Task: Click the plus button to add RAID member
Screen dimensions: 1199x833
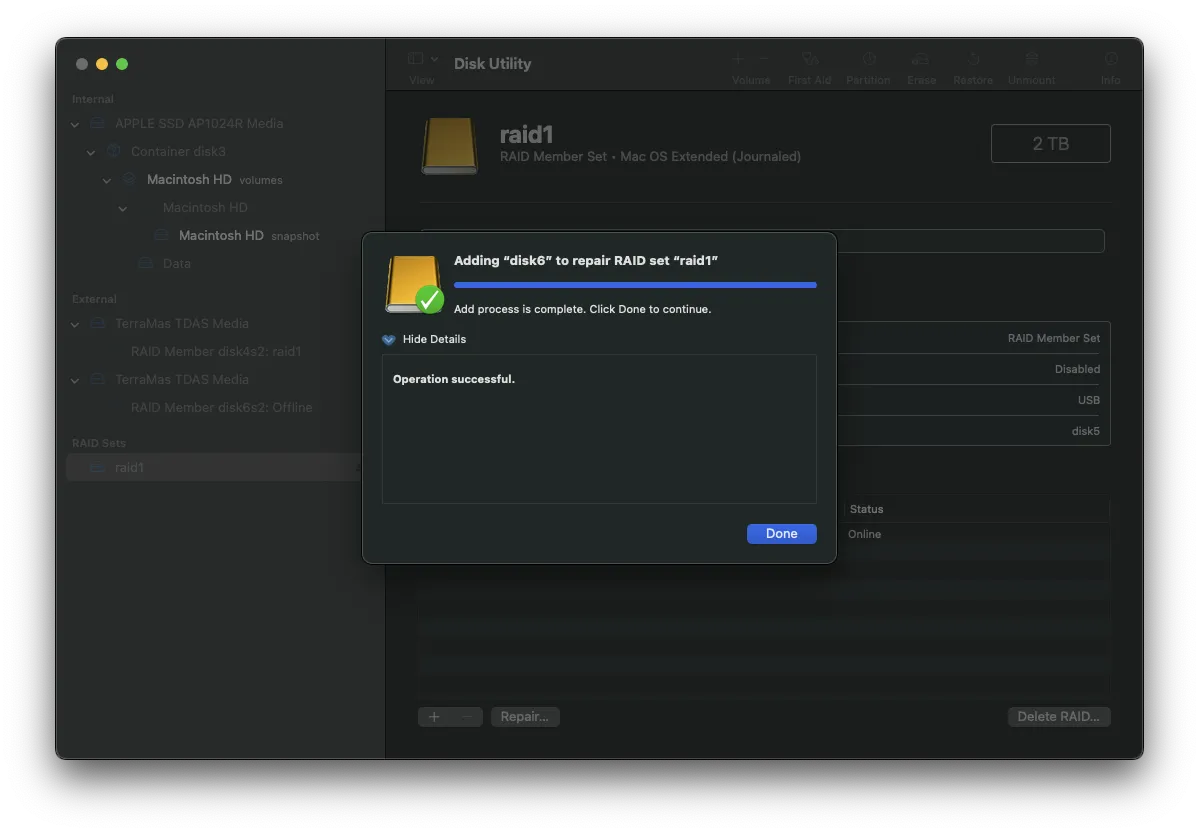Action: click(434, 717)
